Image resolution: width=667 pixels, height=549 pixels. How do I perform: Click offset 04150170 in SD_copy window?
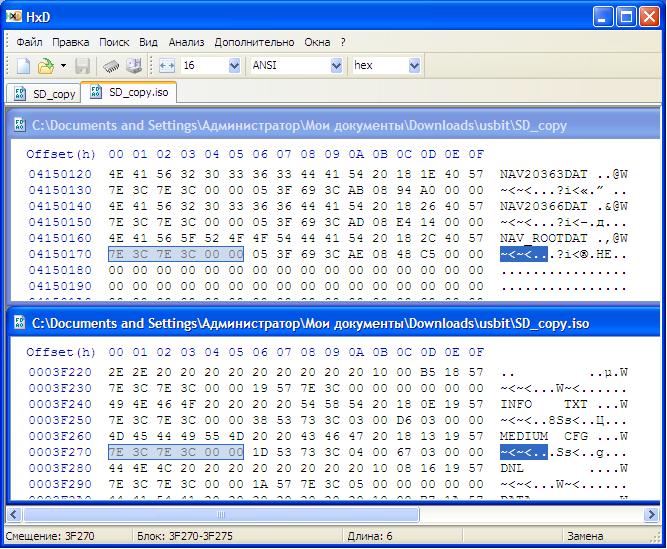60,254
